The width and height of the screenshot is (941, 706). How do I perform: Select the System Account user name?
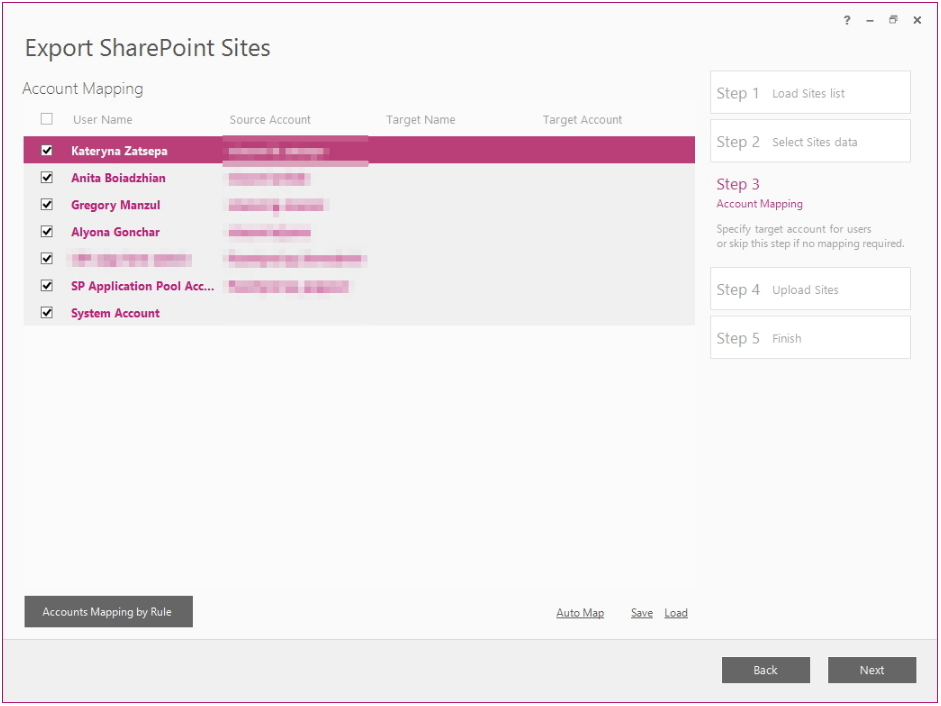coord(115,313)
